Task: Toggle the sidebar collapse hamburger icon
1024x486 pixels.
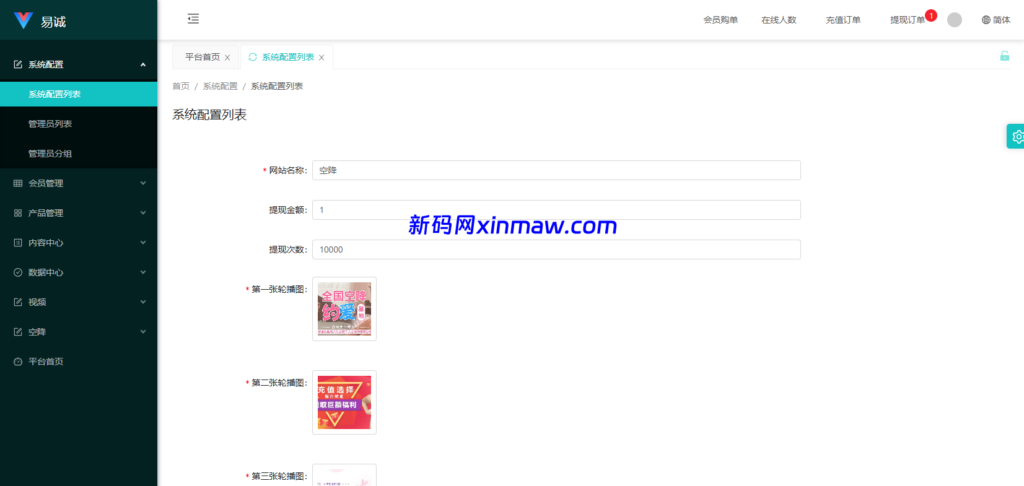Action: click(x=193, y=19)
